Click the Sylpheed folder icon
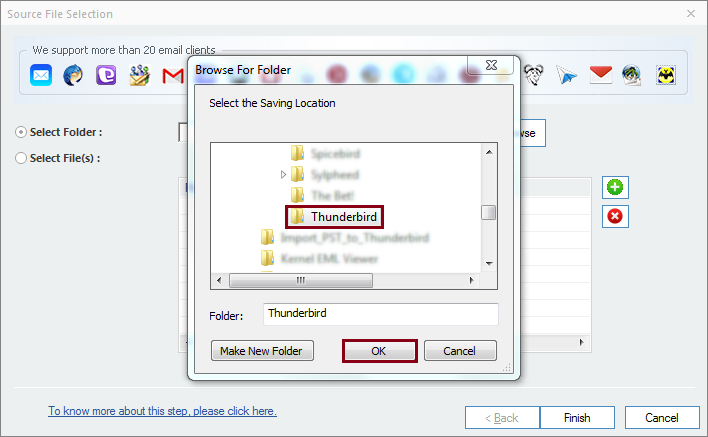 pos(297,174)
